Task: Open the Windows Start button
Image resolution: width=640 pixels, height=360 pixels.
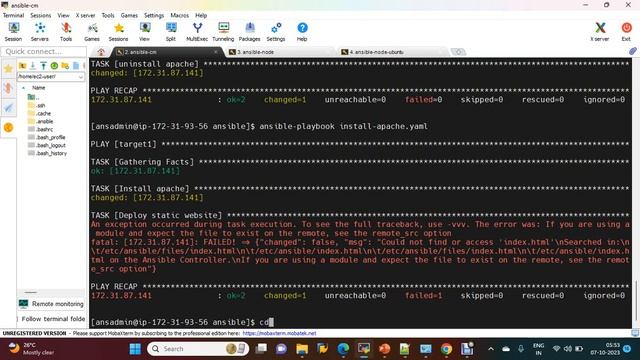Action: 135,349
